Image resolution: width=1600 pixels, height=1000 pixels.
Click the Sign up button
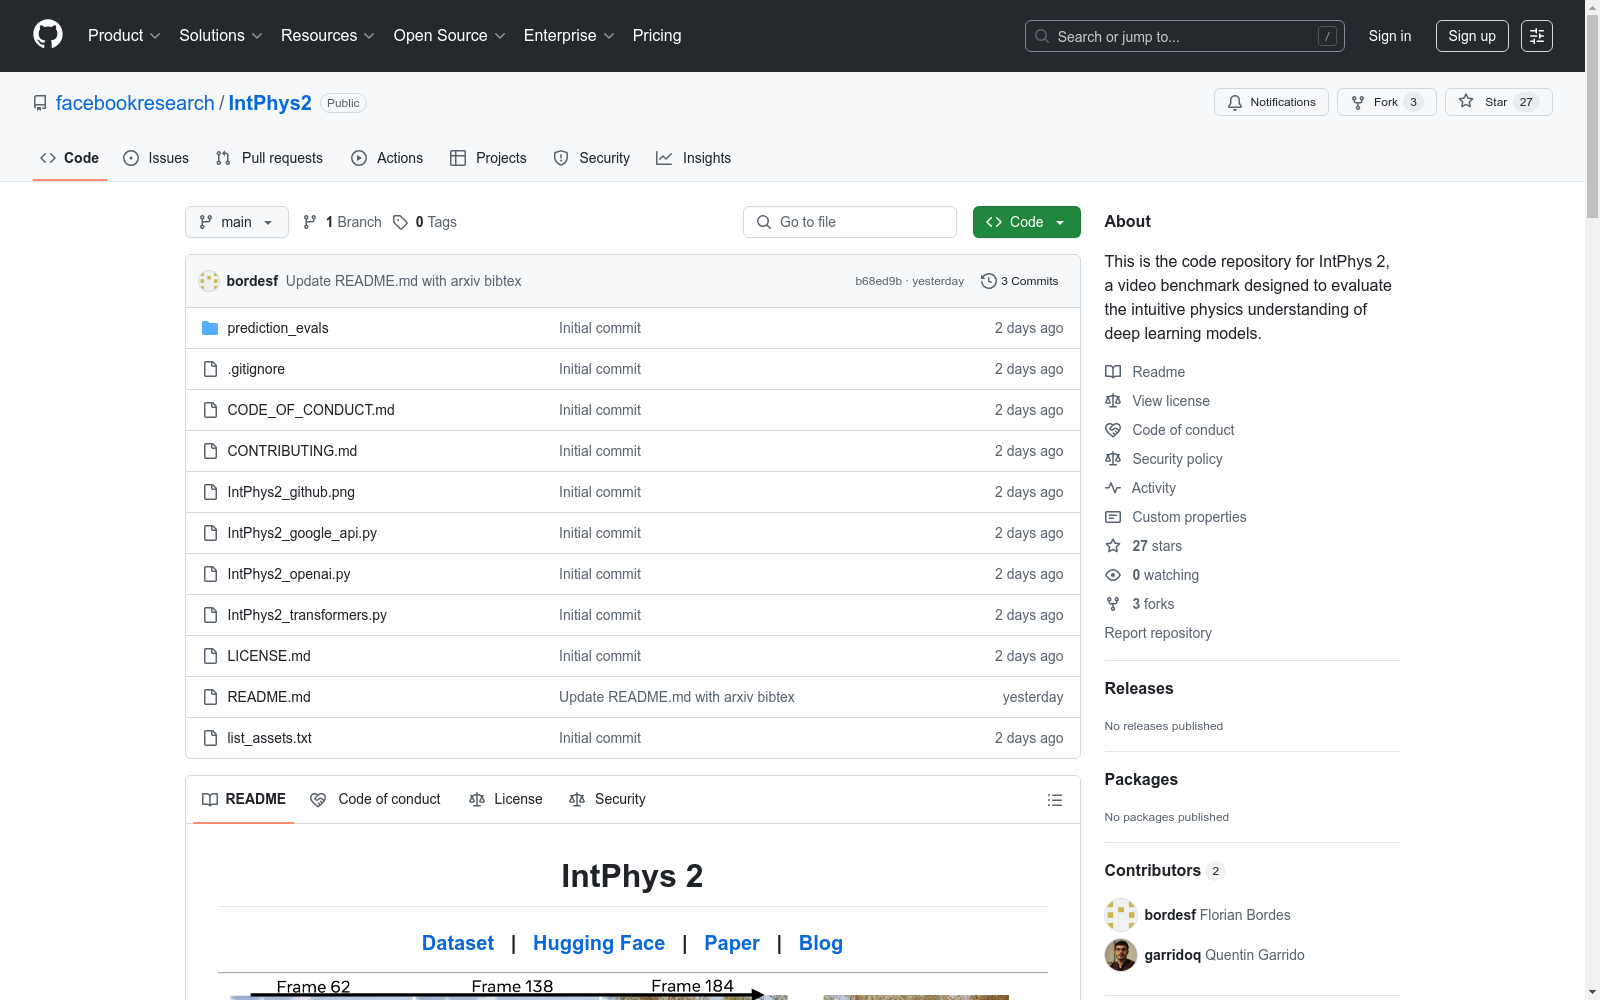pyautogui.click(x=1472, y=36)
